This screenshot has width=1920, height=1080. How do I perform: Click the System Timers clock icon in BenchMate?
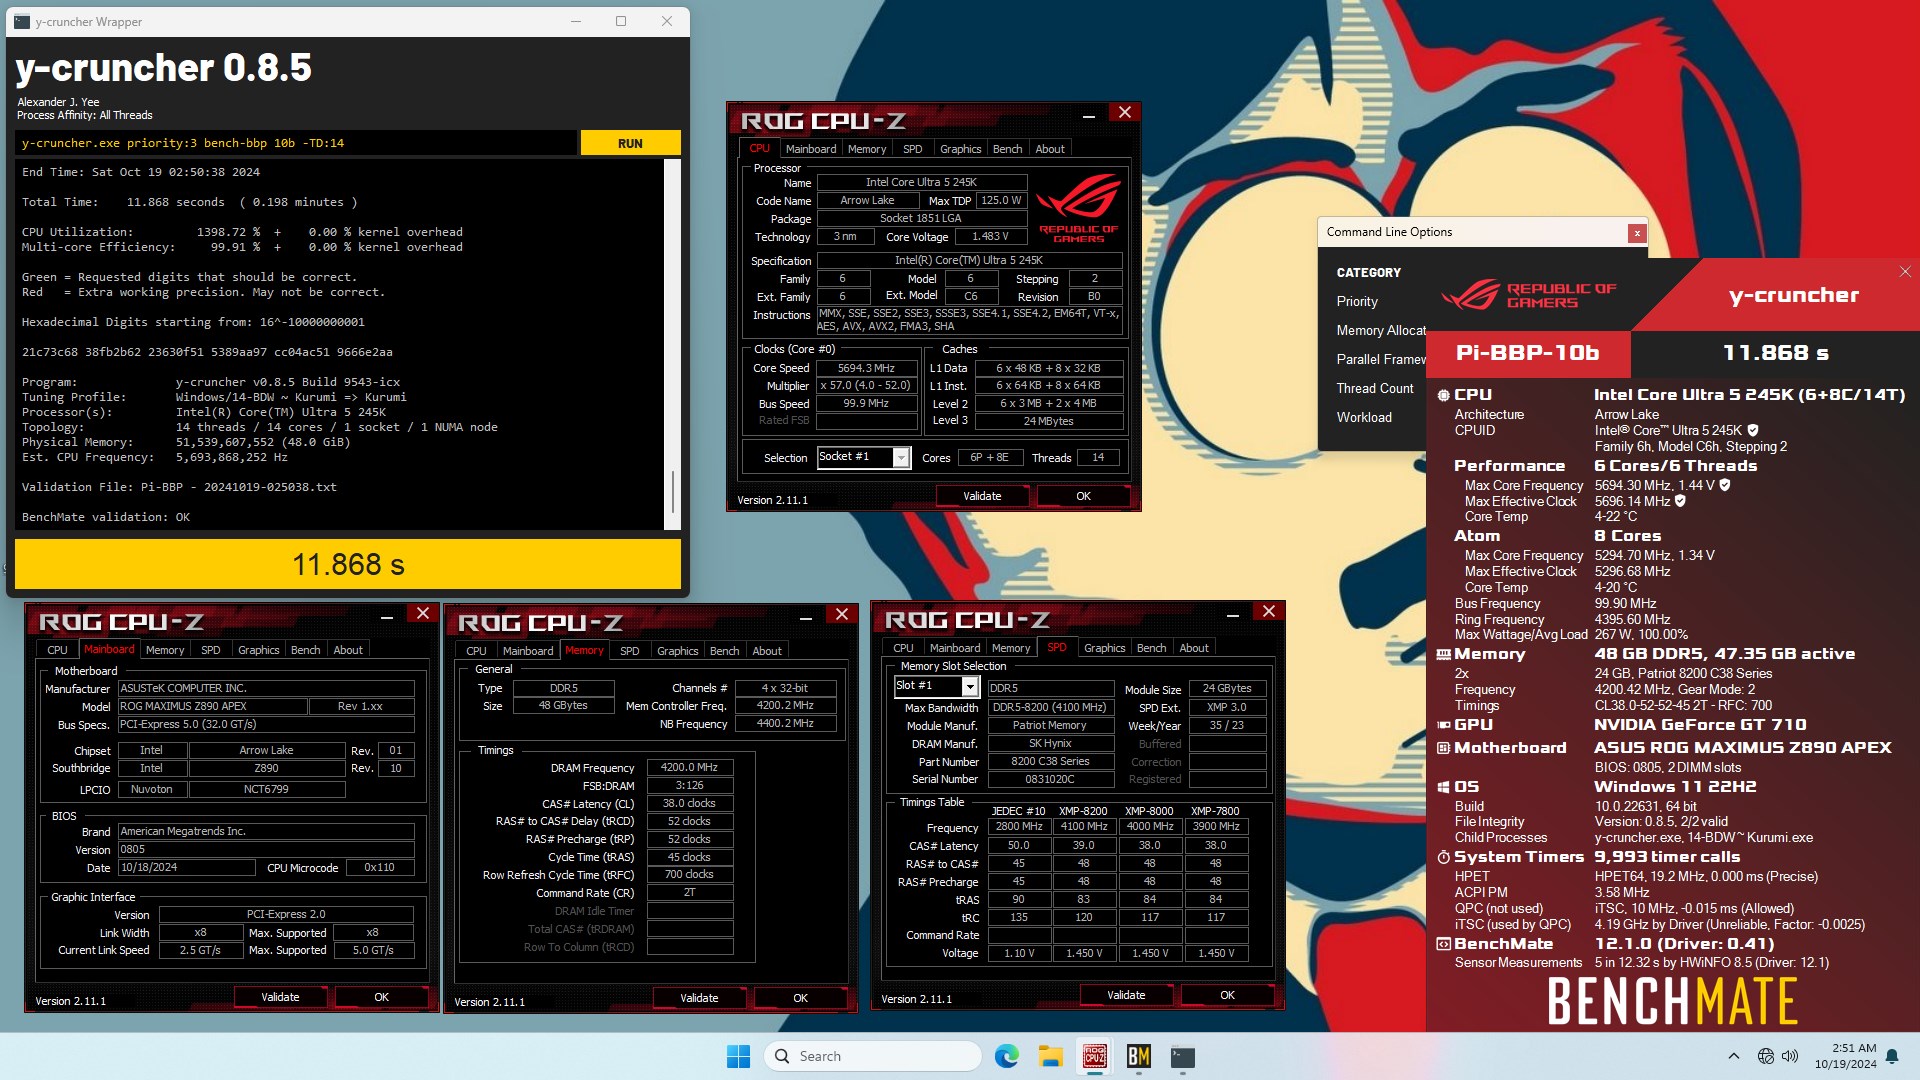[x=1443, y=857]
